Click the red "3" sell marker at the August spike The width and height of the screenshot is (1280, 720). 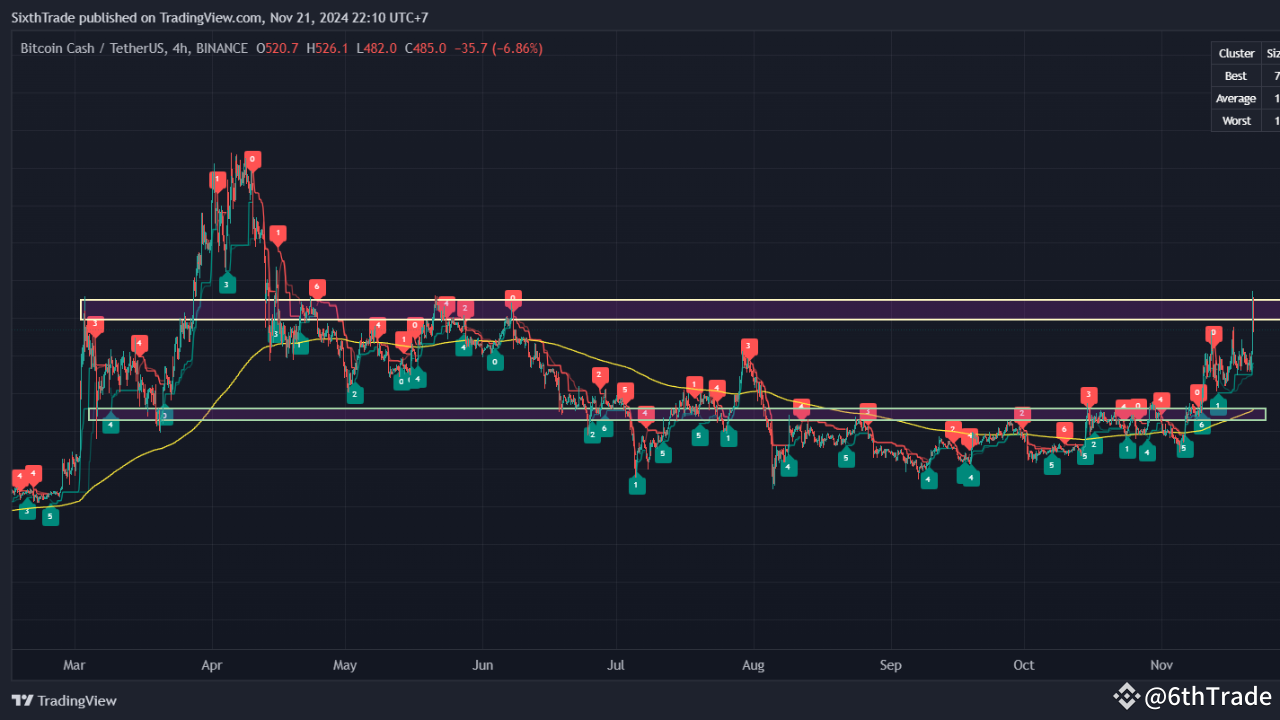pos(748,346)
